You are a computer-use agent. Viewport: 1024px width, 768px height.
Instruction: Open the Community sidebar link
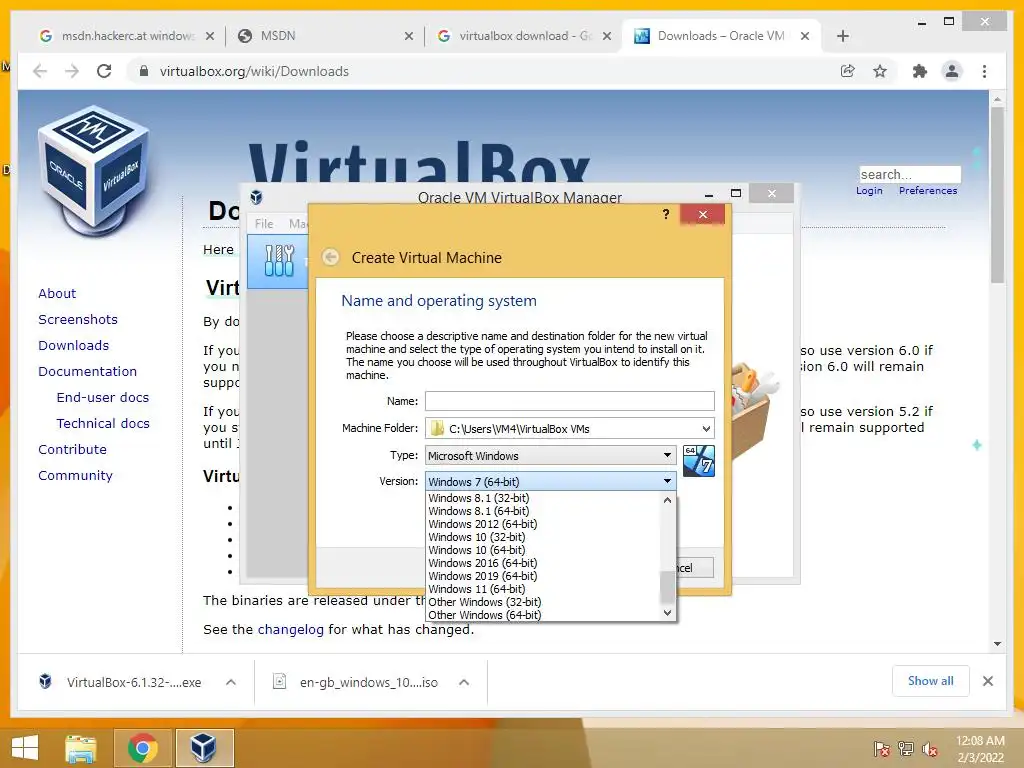point(75,475)
